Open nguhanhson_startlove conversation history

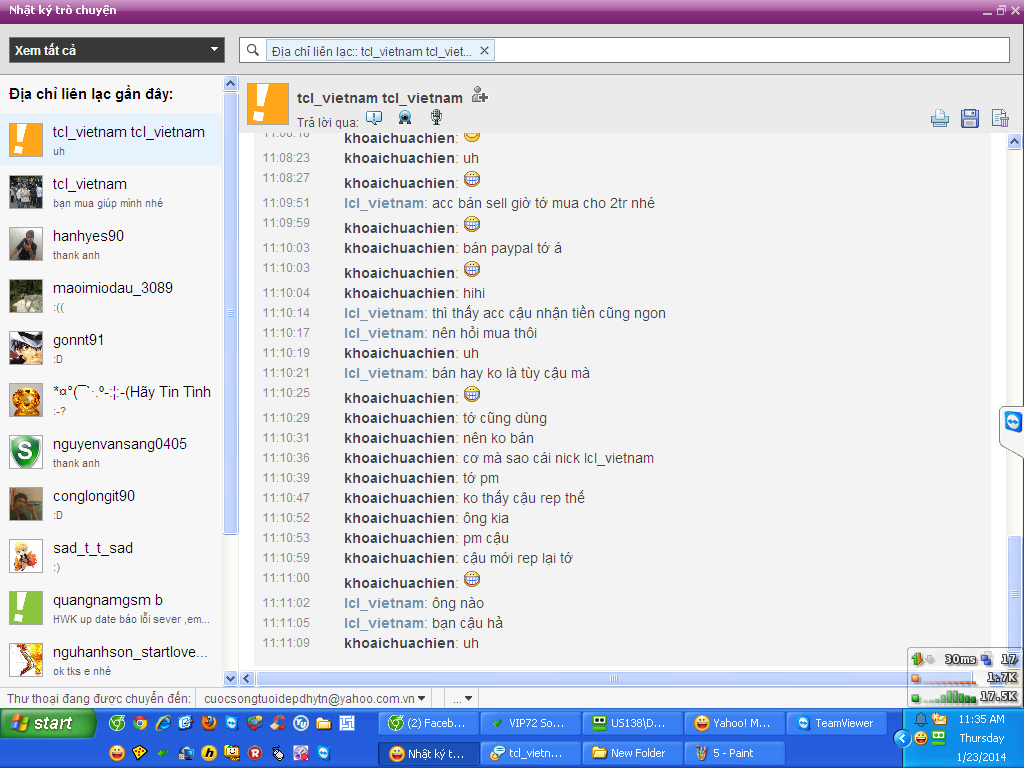coord(111,660)
